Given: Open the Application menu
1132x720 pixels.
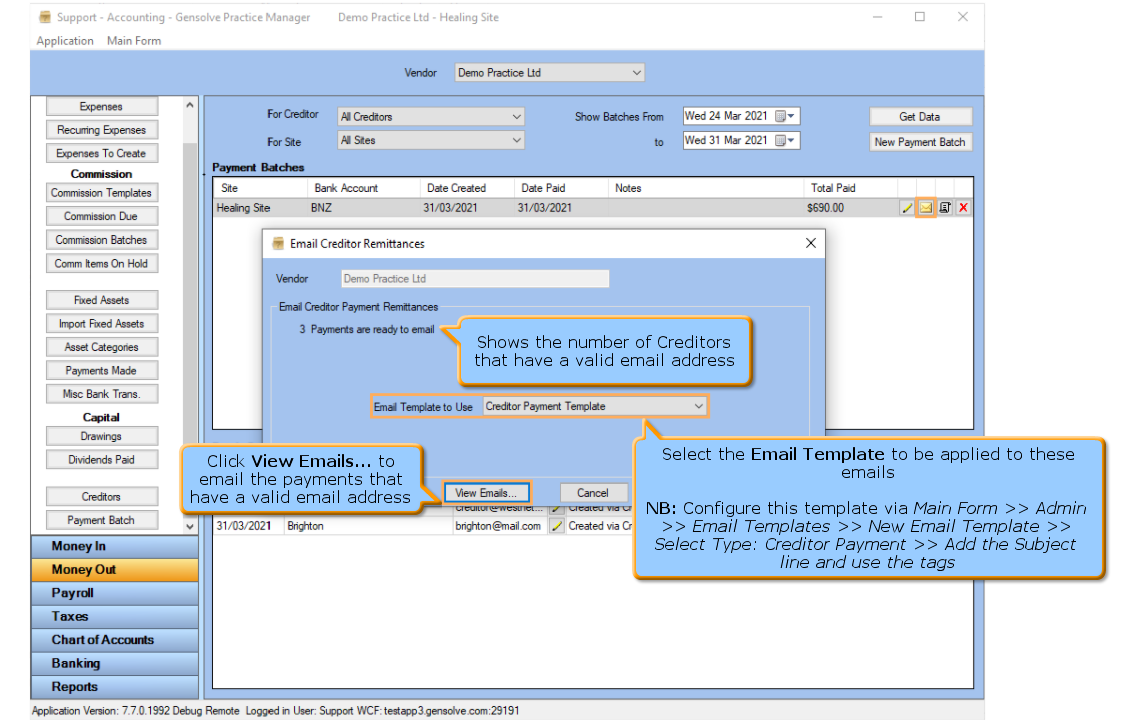Looking at the screenshot, I should (x=65, y=41).
